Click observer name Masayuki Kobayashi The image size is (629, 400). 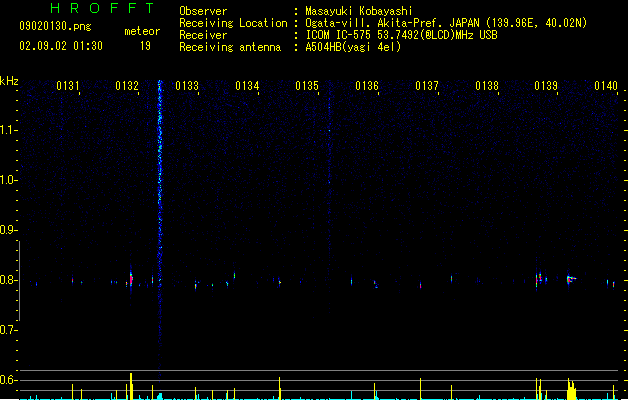(359, 11)
